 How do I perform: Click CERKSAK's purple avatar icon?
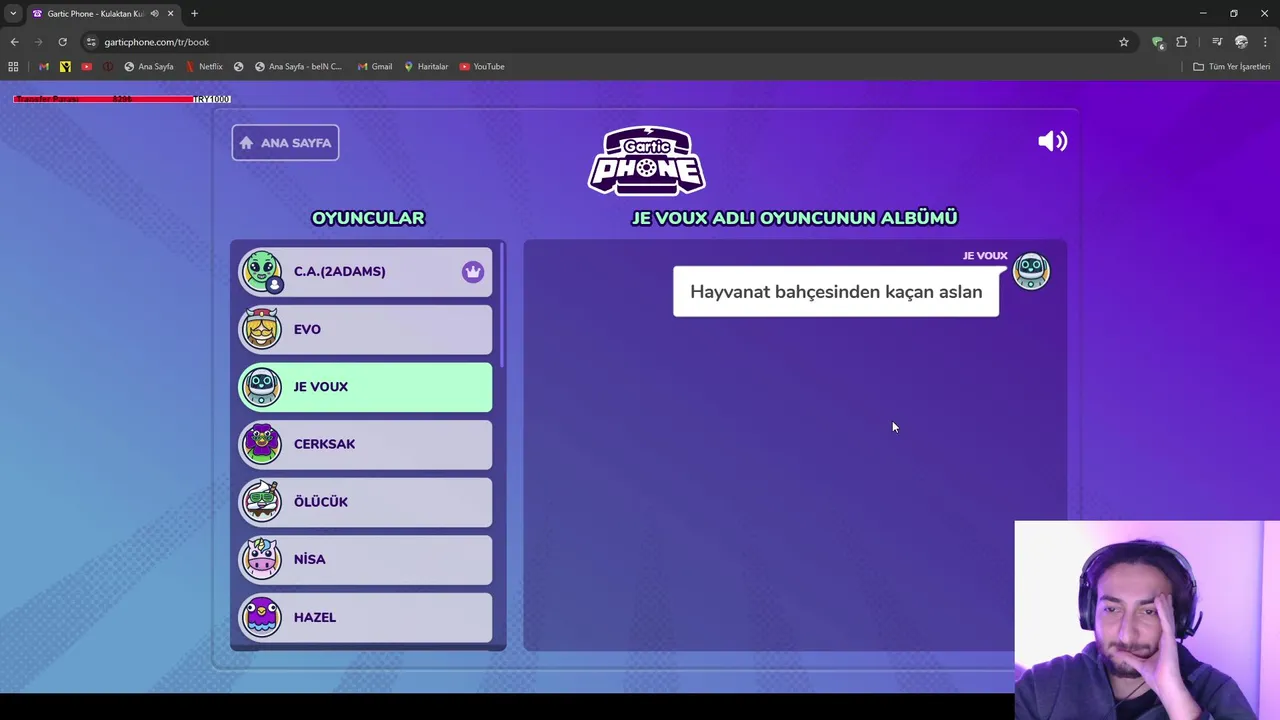coord(261,444)
